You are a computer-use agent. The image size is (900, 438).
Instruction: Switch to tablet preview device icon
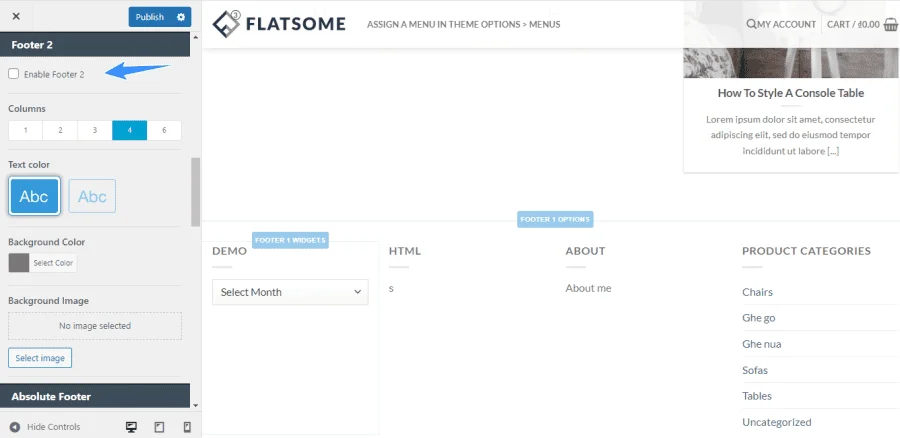pos(160,427)
